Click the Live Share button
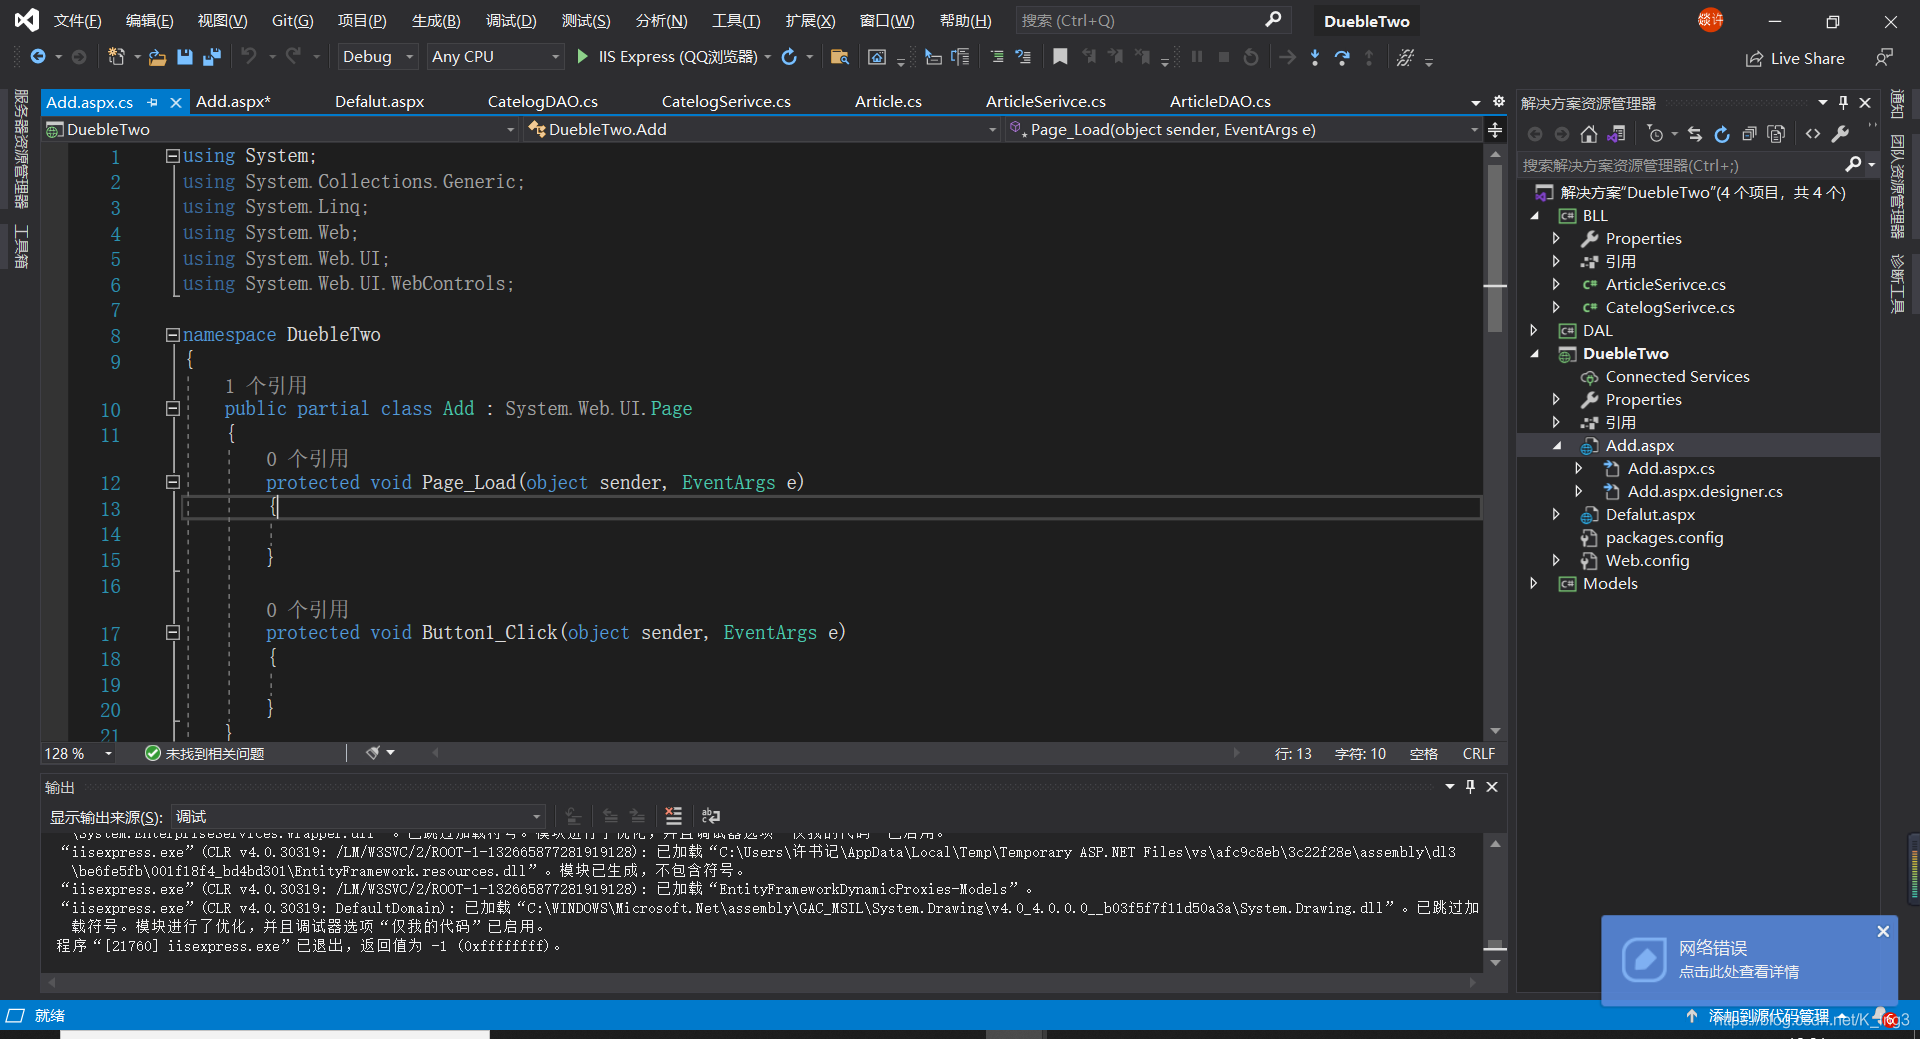The image size is (1920, 1039). (1795, 58)
